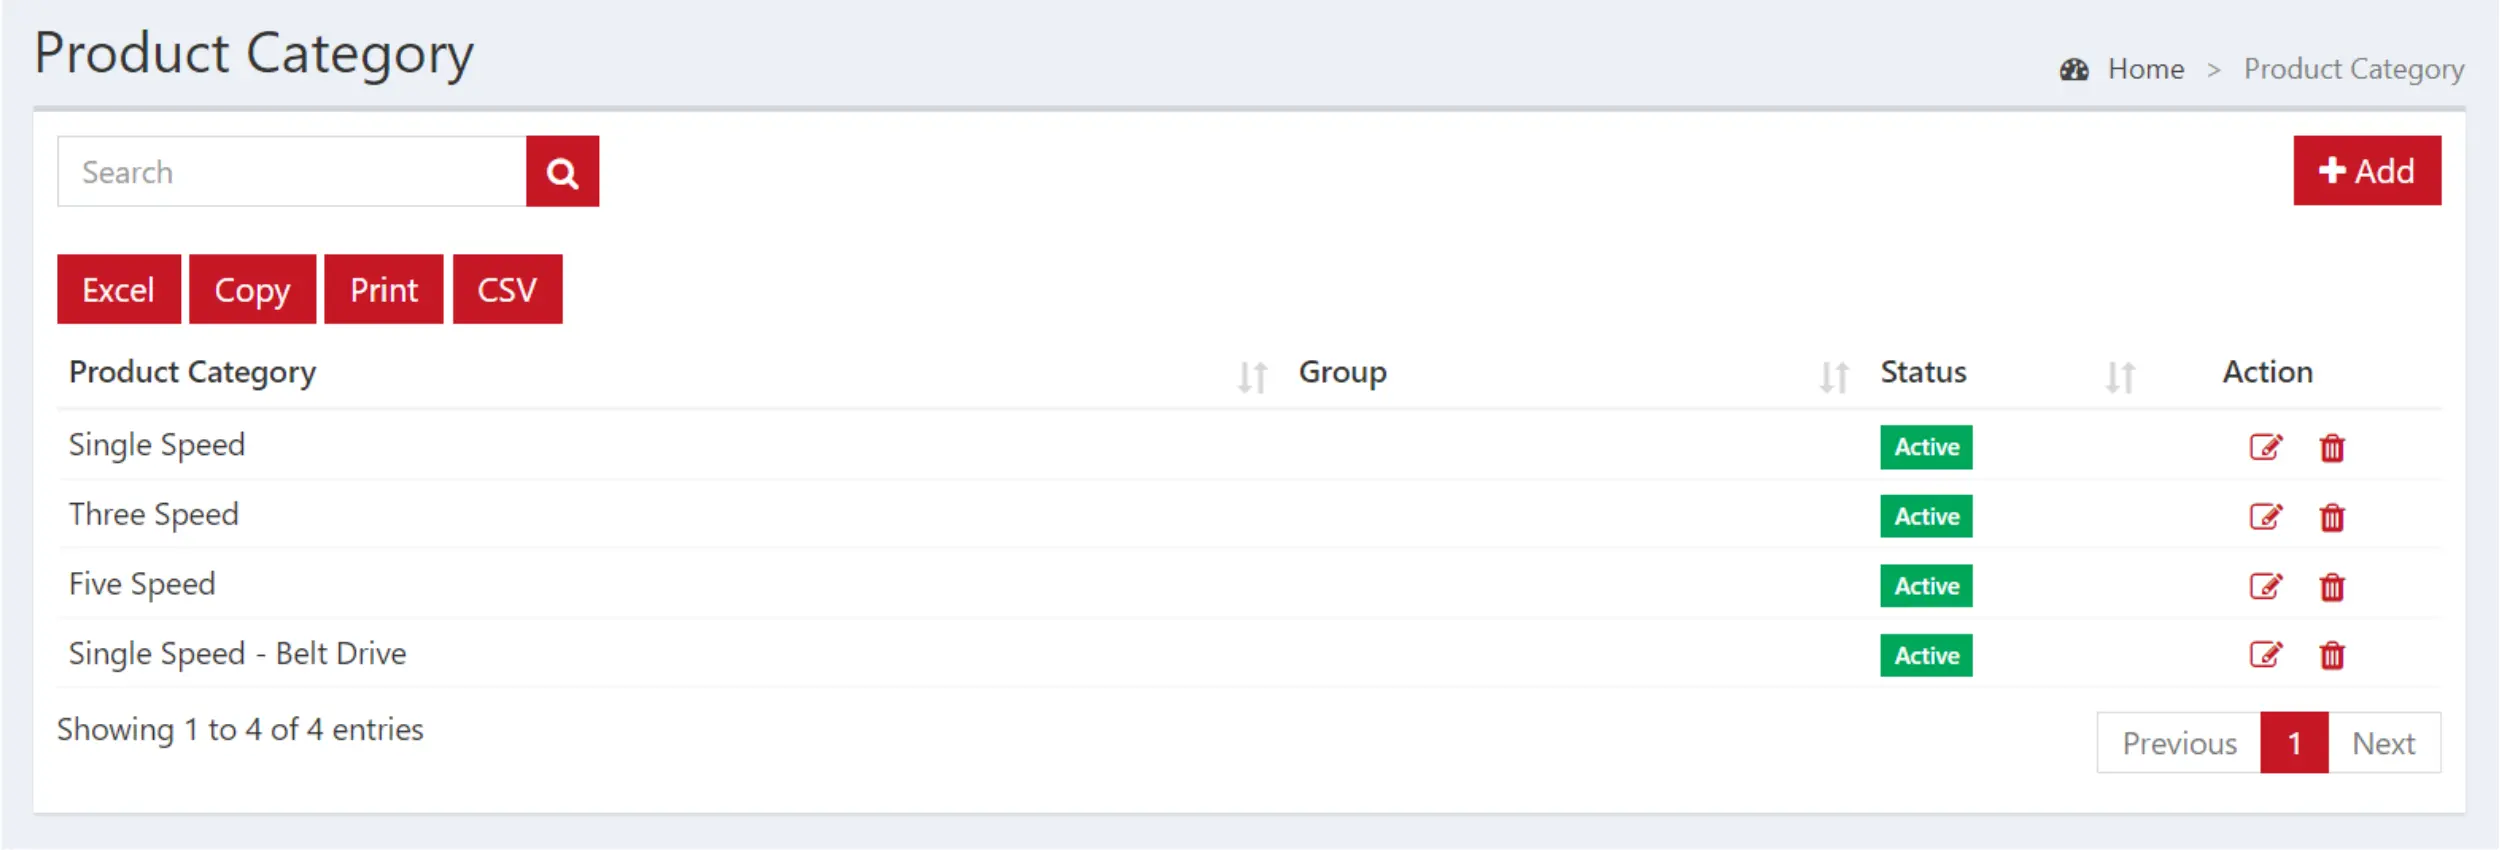This screenshot has width=2500, height=850.
Task: Edit Single Speed - Belt Drive row
Action: 2265,655
